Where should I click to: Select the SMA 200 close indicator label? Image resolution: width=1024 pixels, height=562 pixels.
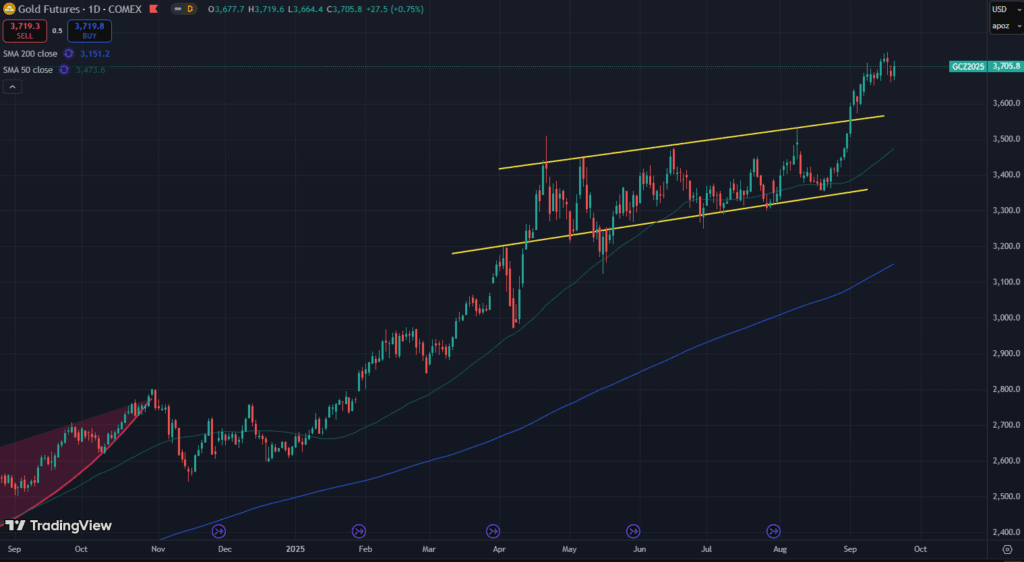(x=30, y=53)
